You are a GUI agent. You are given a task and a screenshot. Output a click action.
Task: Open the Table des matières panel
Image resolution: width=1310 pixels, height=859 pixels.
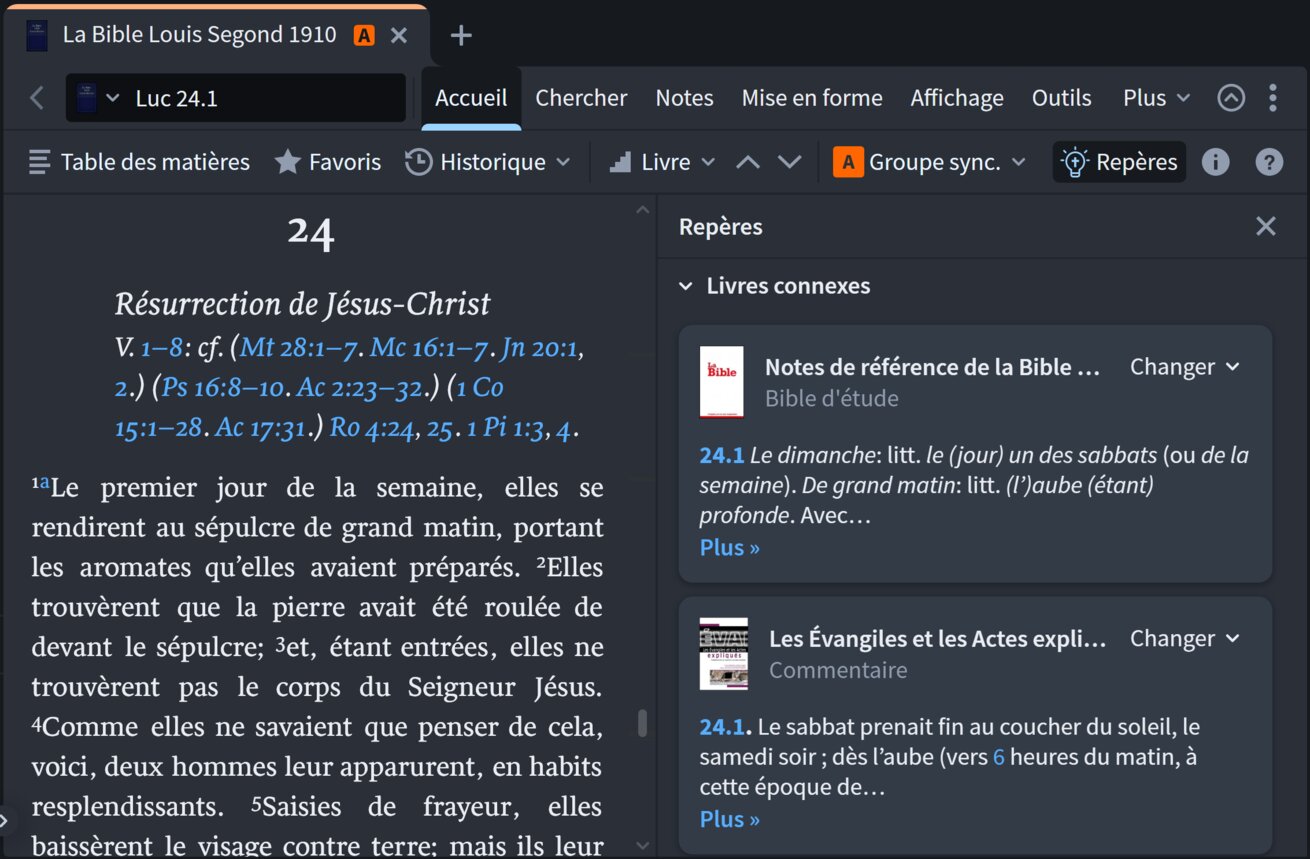[139, 162]
